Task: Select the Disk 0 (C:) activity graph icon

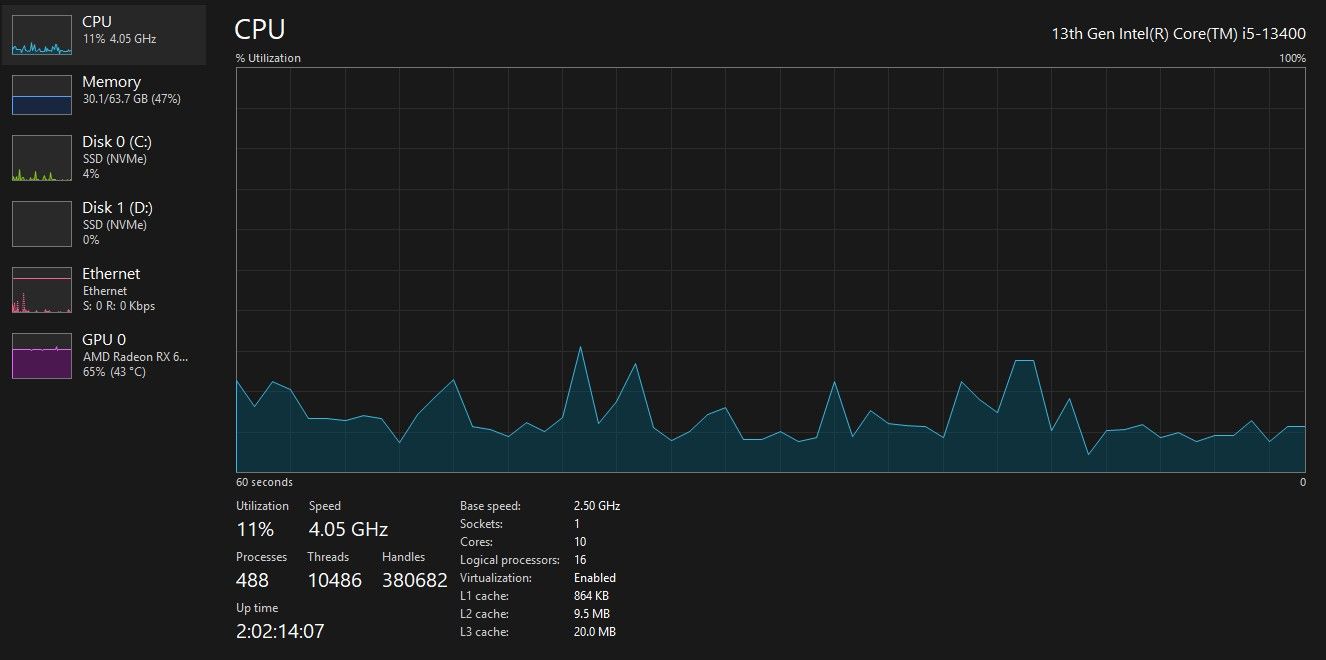Action: pyautogui.click(x=42, y=160)
